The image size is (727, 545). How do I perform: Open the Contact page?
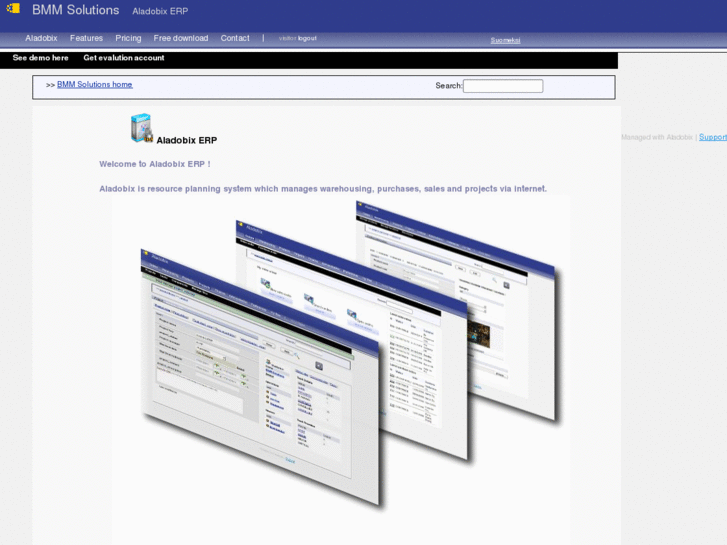pyautogui.click(x=235, y=38)
